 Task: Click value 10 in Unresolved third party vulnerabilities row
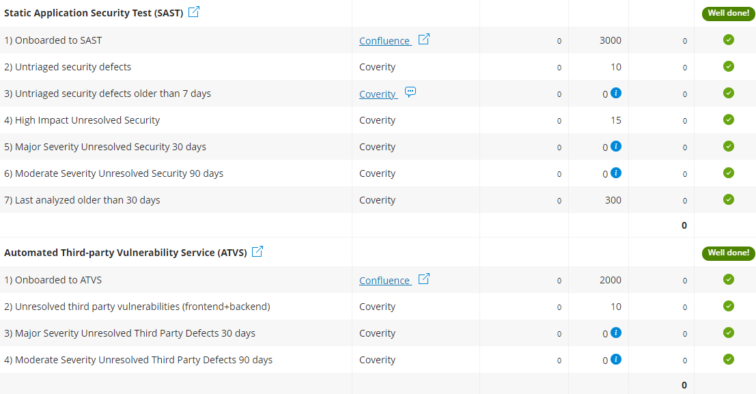click(x=616, y=307)
